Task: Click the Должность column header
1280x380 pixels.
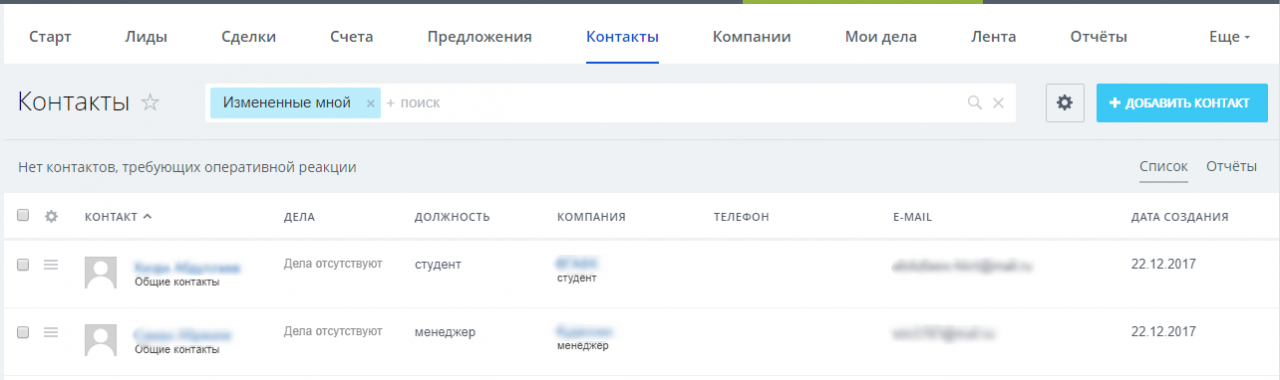Action: pyautogui.click(x=452, y=216)
